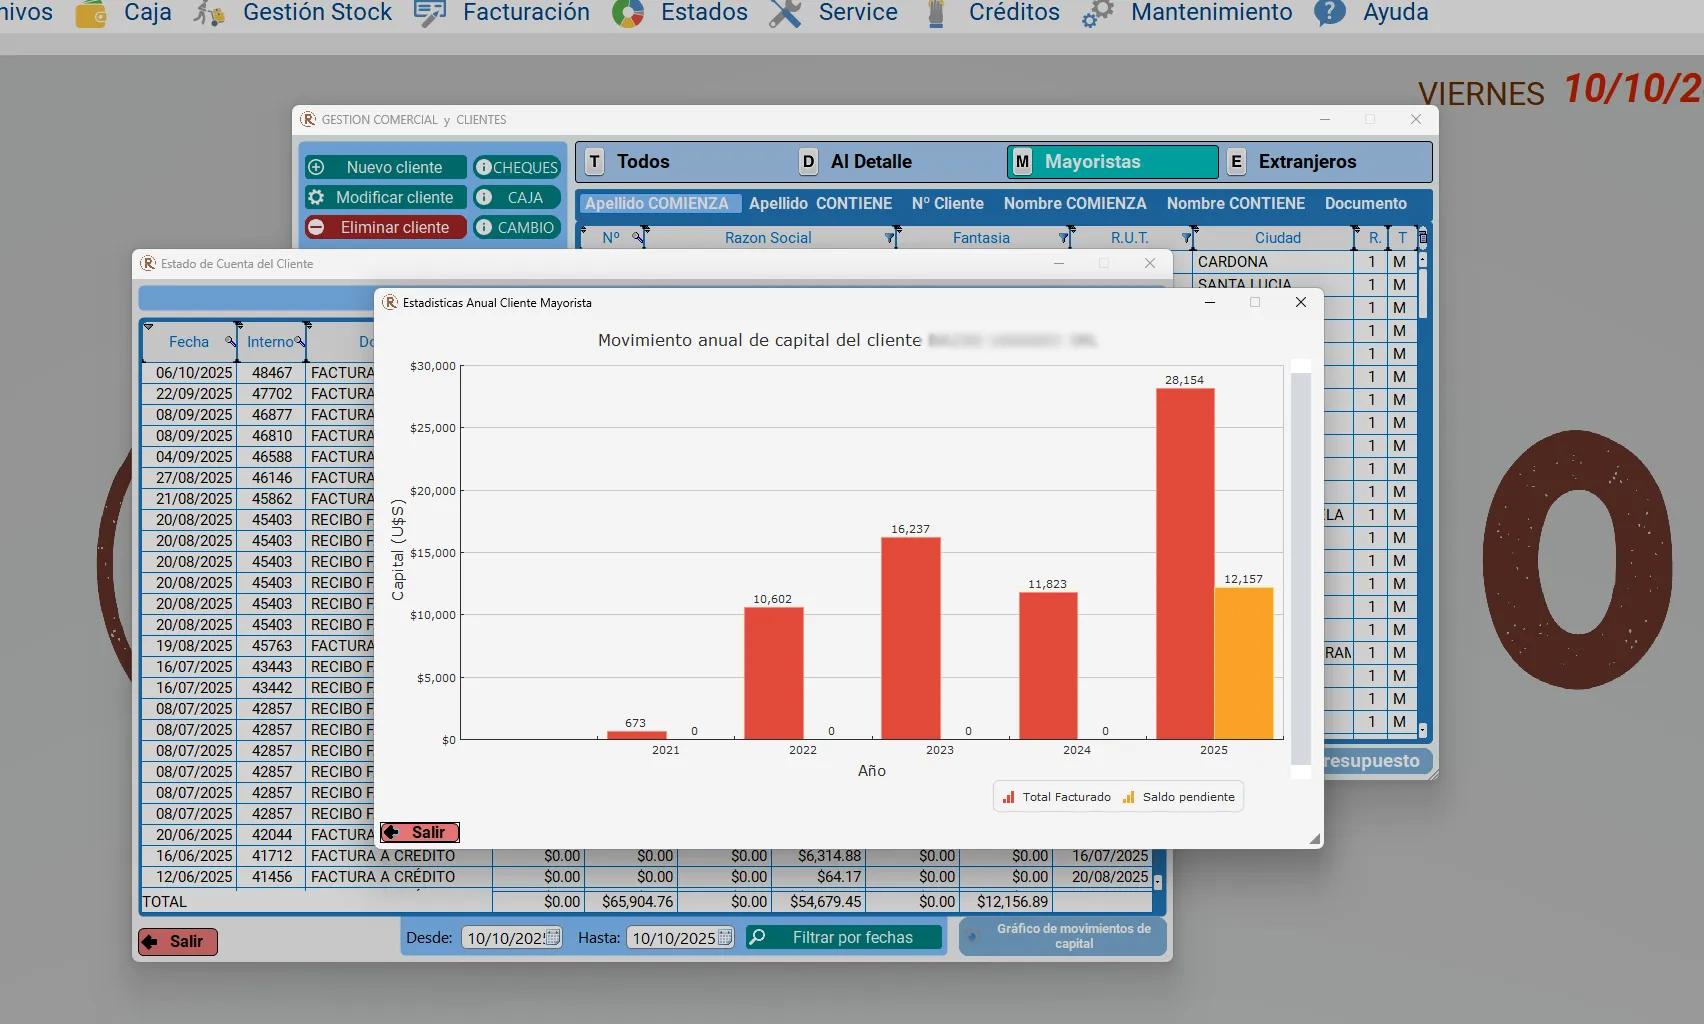Click the Caja wallet icon in menu bar
This screenshot has height=1024, width=1704.
pos(91,13)
